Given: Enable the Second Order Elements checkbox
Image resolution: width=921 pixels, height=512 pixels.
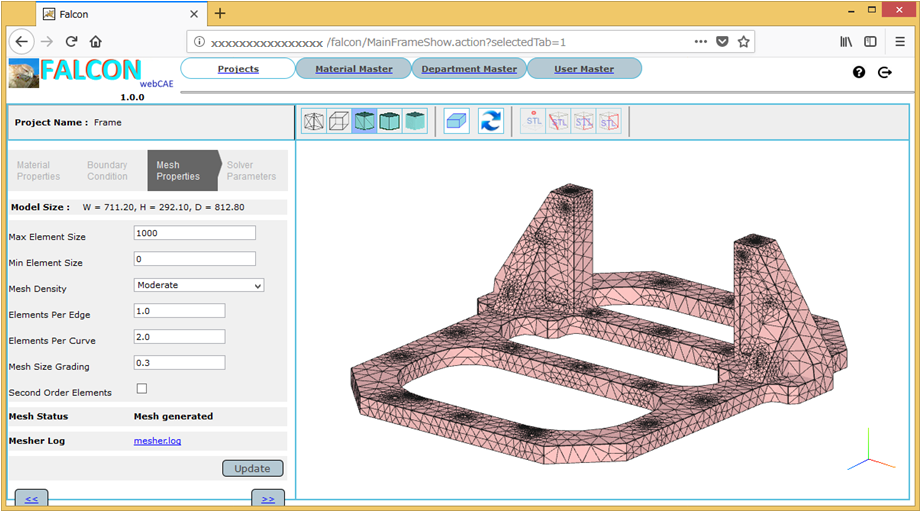Looking at the screenshot, I should click(x=141, y=389).
